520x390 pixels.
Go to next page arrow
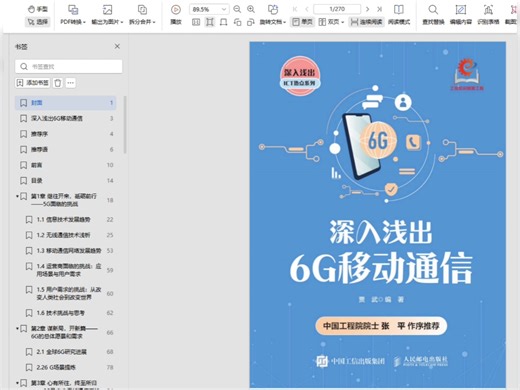367,9
